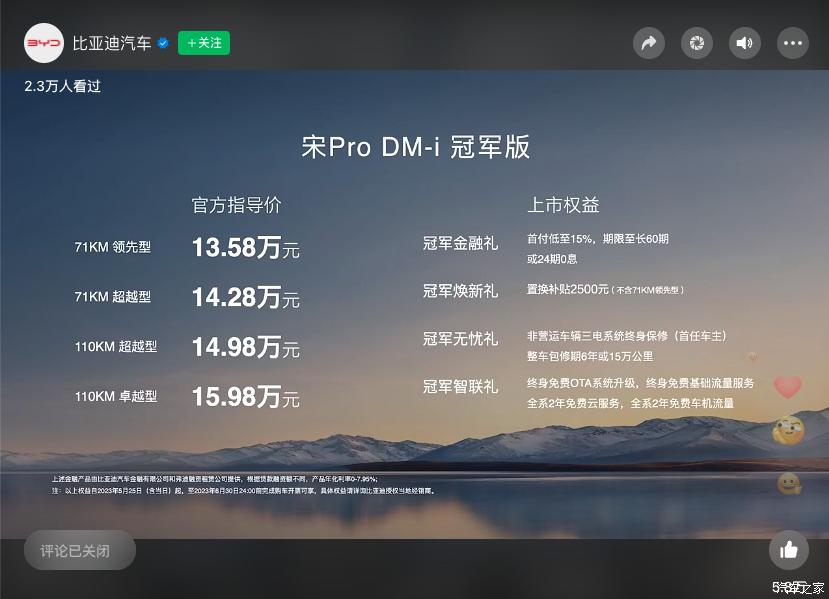Click the BYD logo avatar
Image resolution: width=829 pixels, height=599 pixels.
coord(43,43)
